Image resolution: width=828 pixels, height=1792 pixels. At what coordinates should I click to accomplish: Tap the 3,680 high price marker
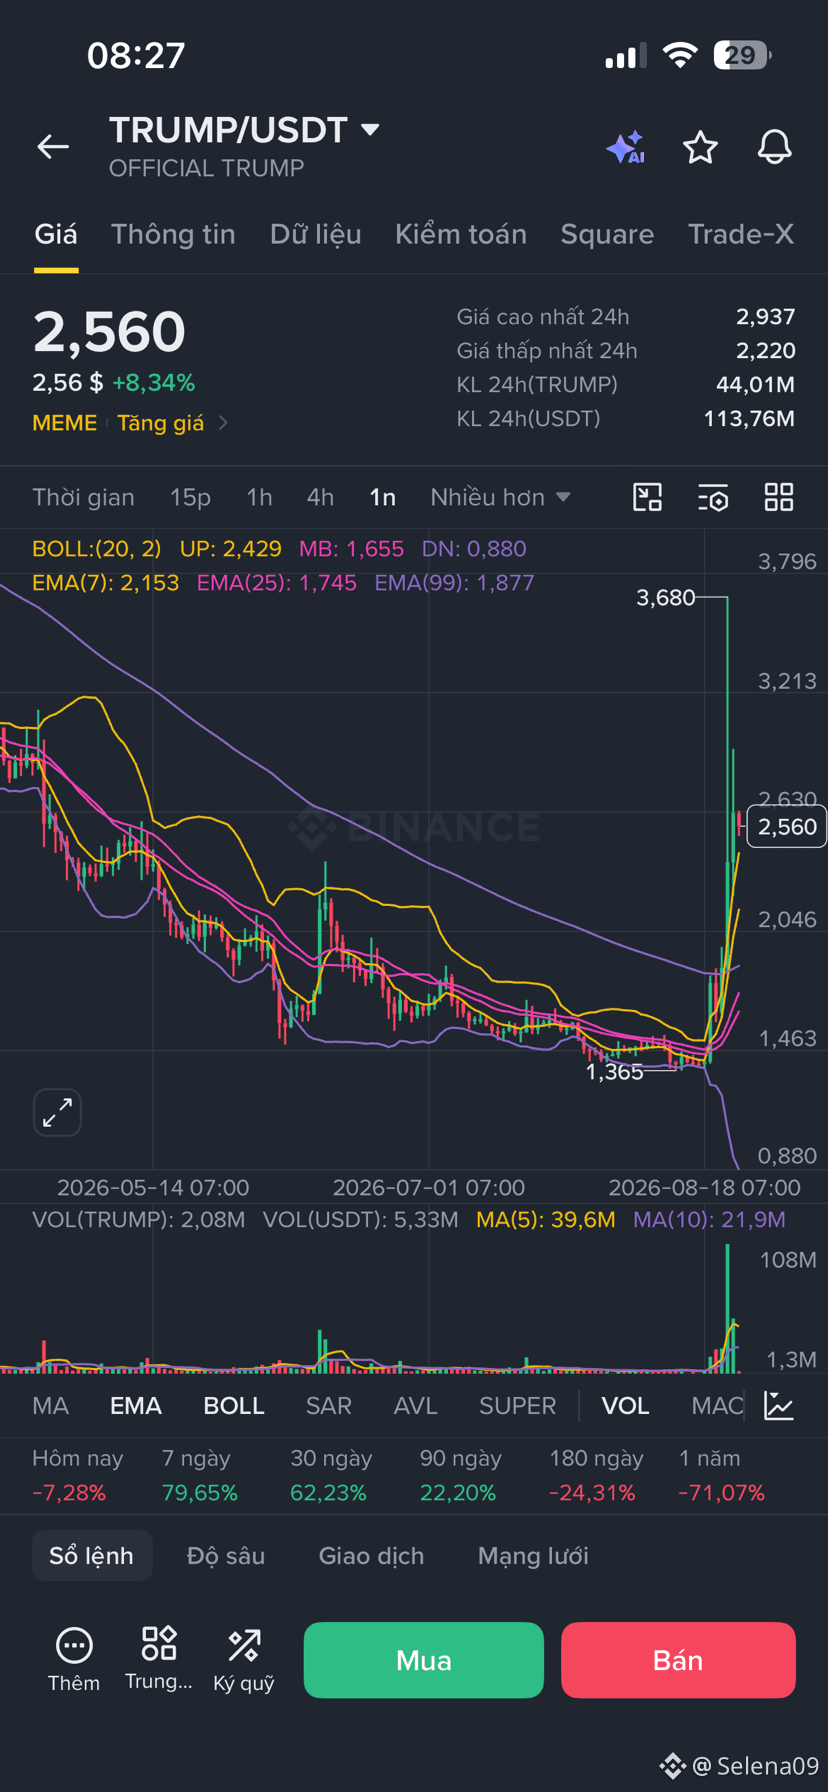(x=666, y=597)
